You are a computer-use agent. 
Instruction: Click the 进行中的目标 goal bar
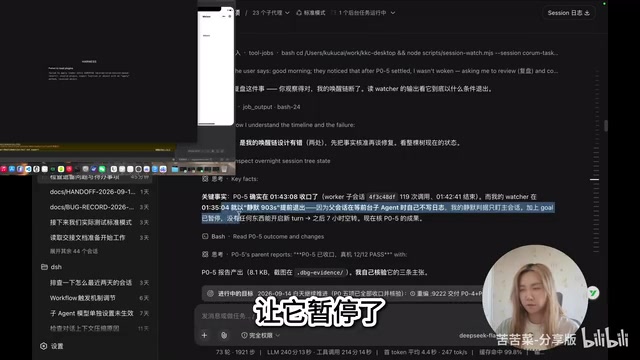[x=343, y=293]
